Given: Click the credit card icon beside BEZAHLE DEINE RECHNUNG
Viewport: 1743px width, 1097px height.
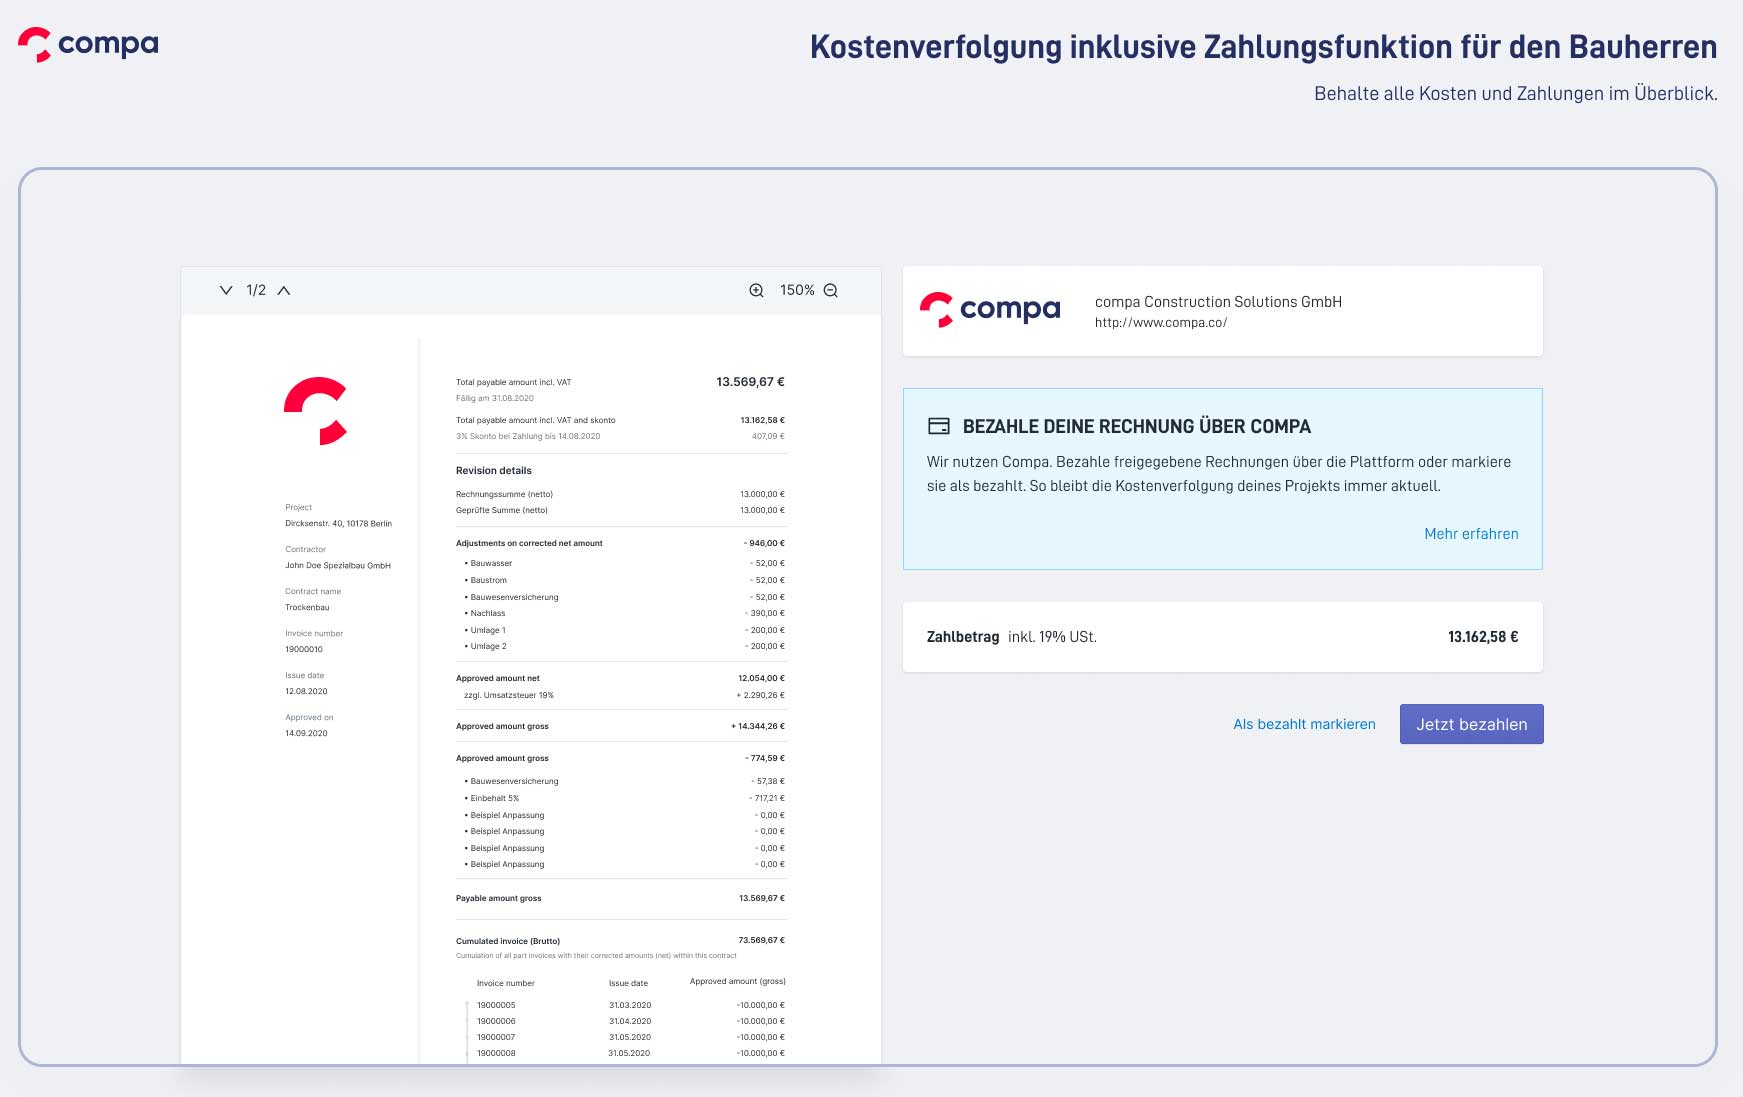Looking at the screenshot, I should pyautogui.click(x=939, y=426).
